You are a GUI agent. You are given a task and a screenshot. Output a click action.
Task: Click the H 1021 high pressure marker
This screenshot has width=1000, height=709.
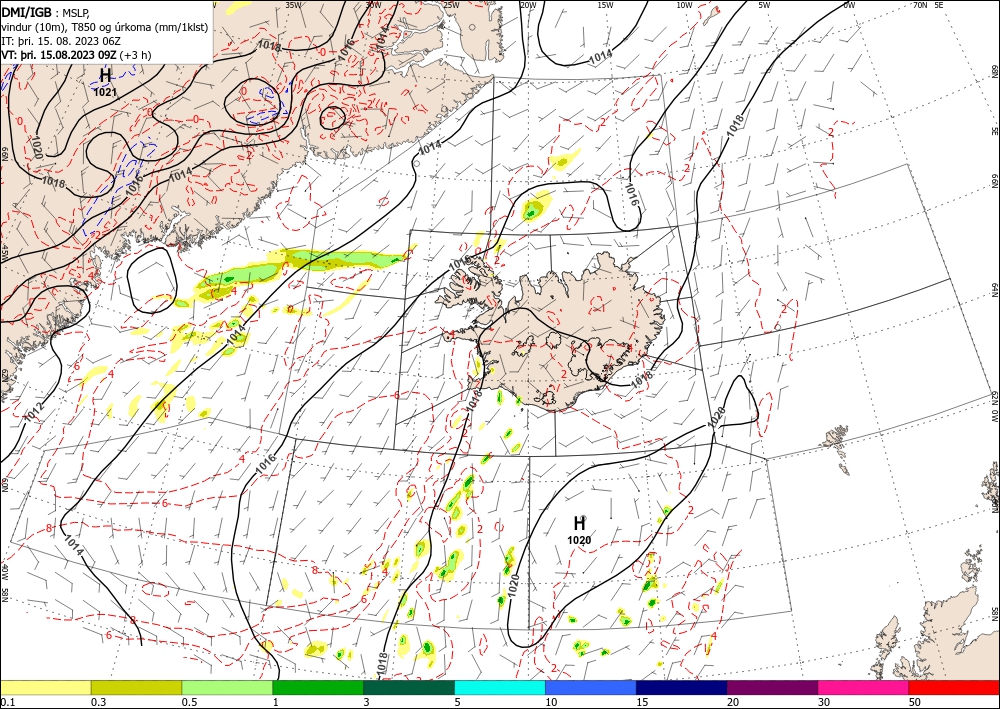click(105, 83)
